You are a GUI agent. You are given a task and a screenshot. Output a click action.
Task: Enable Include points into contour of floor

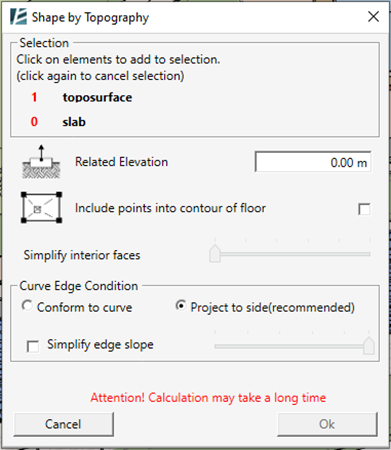(364, 209)
